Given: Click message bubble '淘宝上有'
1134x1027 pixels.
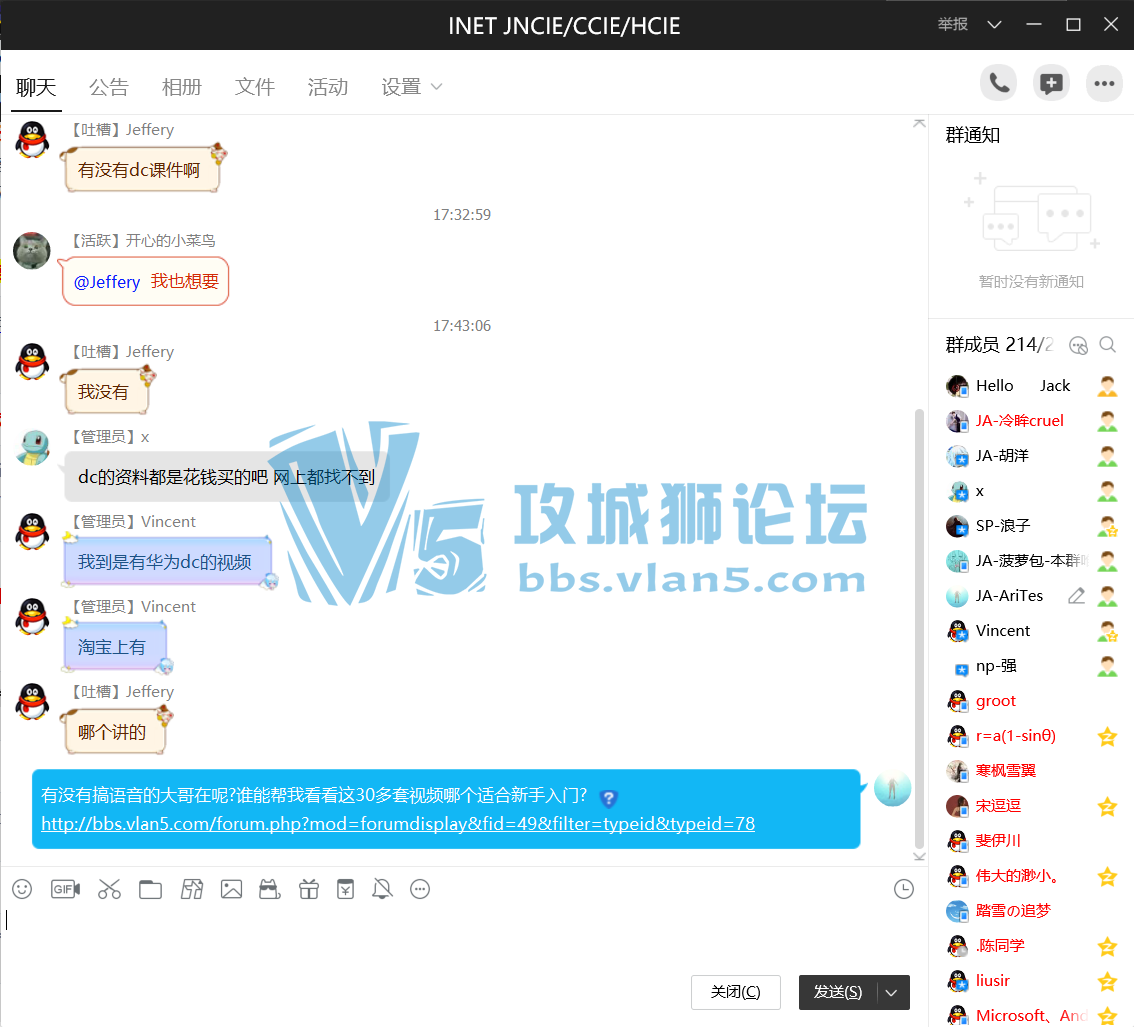Looking at the screenshot, I should click(x=116, y=647).
